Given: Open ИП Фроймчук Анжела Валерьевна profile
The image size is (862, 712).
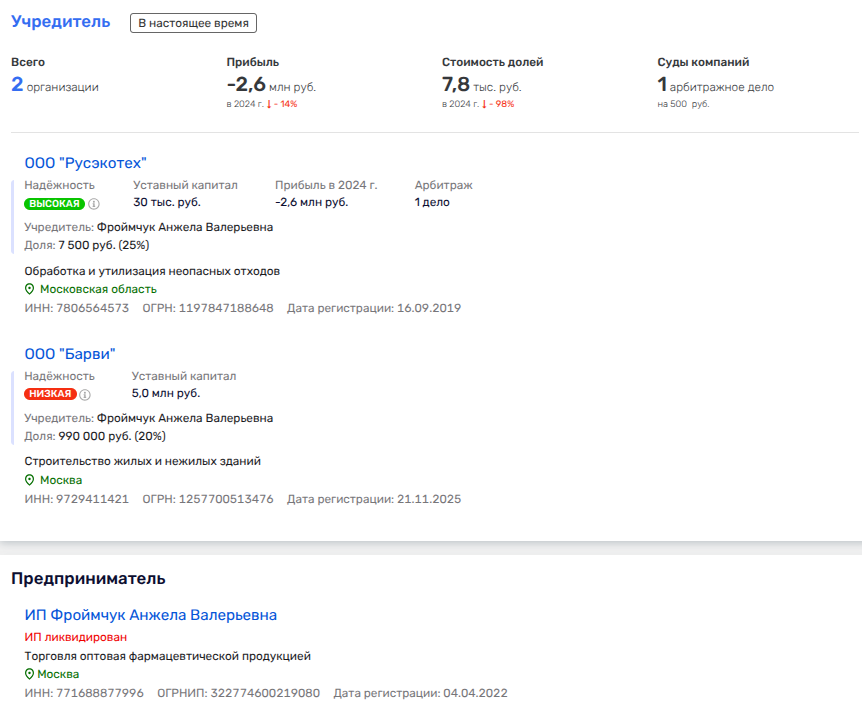Looking at the screenshot, I should coord(150,615).
